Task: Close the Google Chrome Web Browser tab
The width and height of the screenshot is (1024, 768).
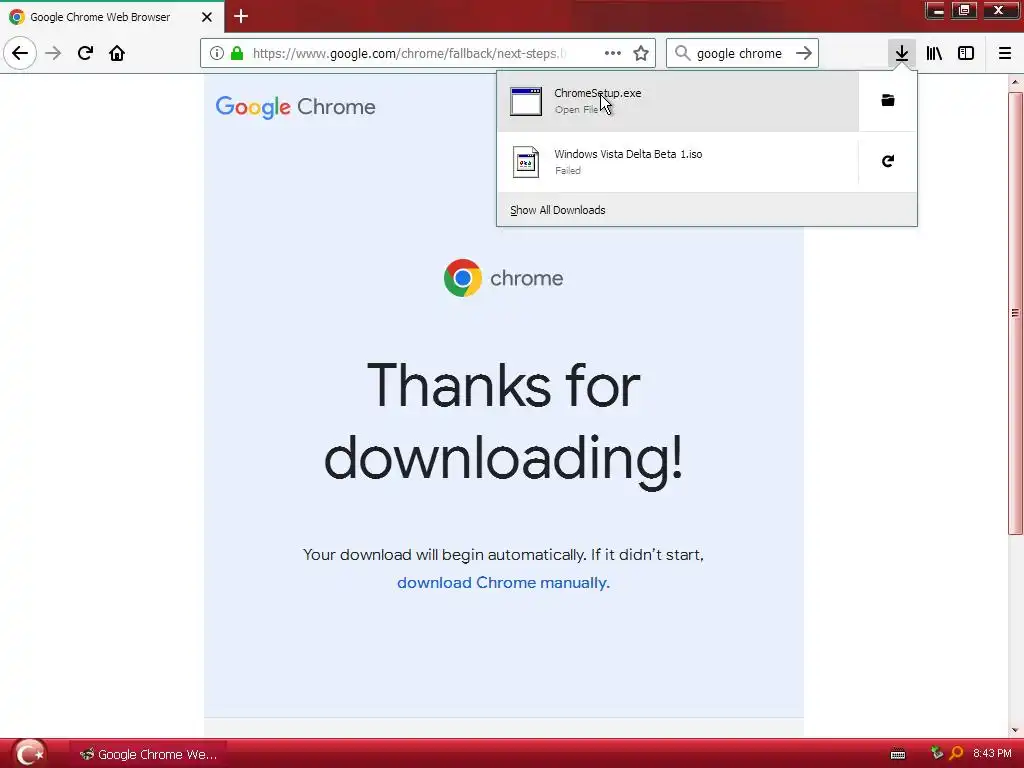Action: point(207,17)
